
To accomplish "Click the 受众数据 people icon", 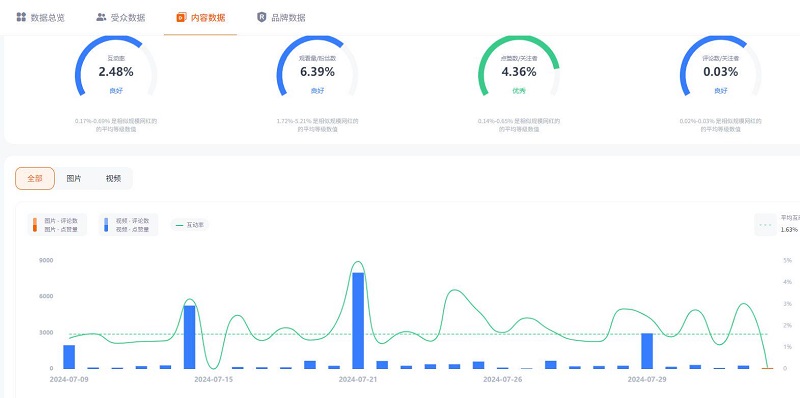I will click(x=101, y=17).
